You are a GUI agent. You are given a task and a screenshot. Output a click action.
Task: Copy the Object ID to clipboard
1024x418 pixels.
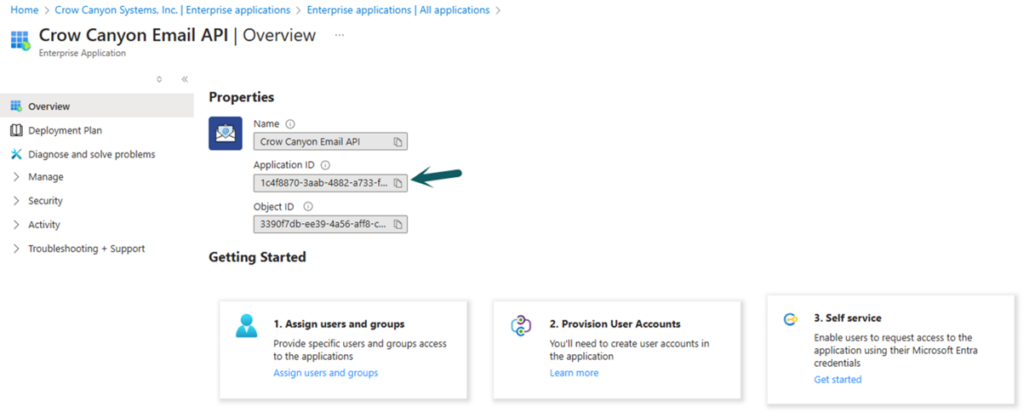click(398, 224)
